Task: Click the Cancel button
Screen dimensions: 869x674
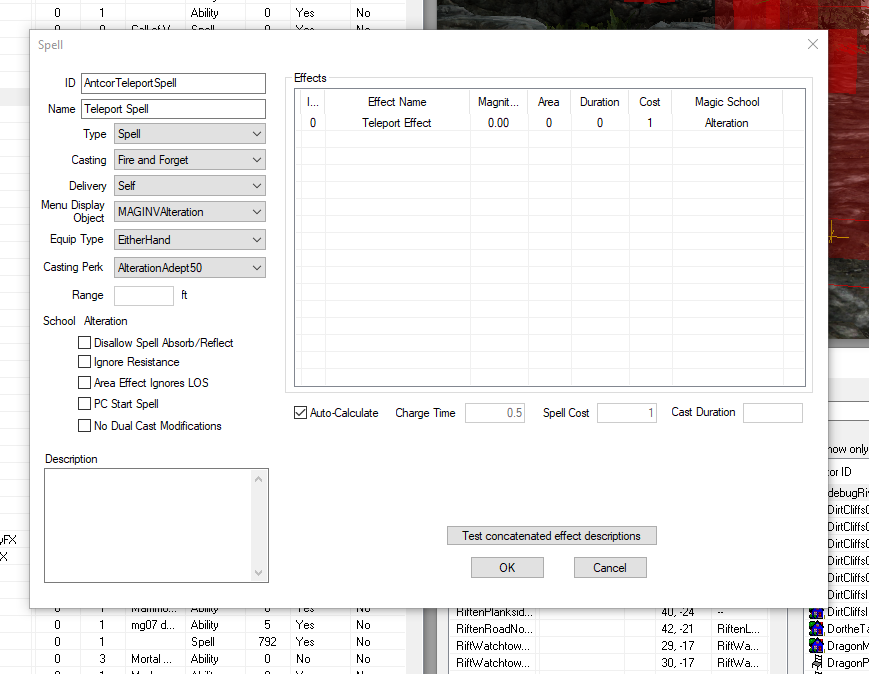Action: point(610,567)
